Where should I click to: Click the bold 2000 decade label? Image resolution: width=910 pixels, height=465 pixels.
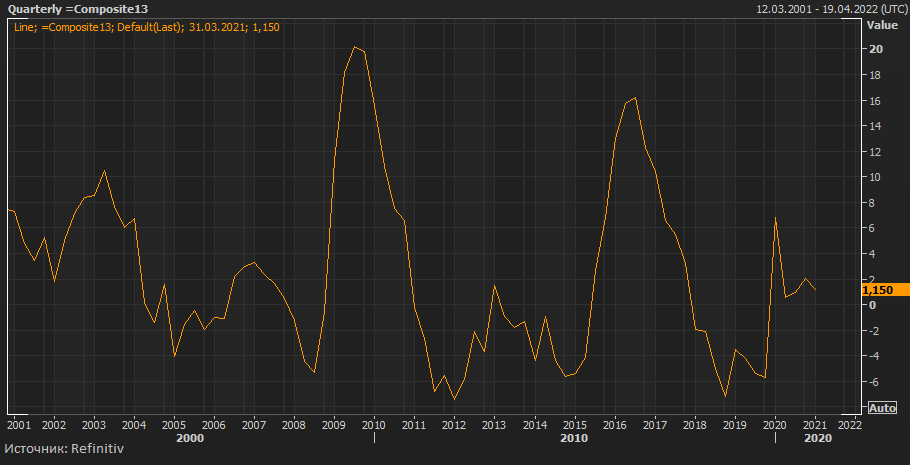point(189,438)
